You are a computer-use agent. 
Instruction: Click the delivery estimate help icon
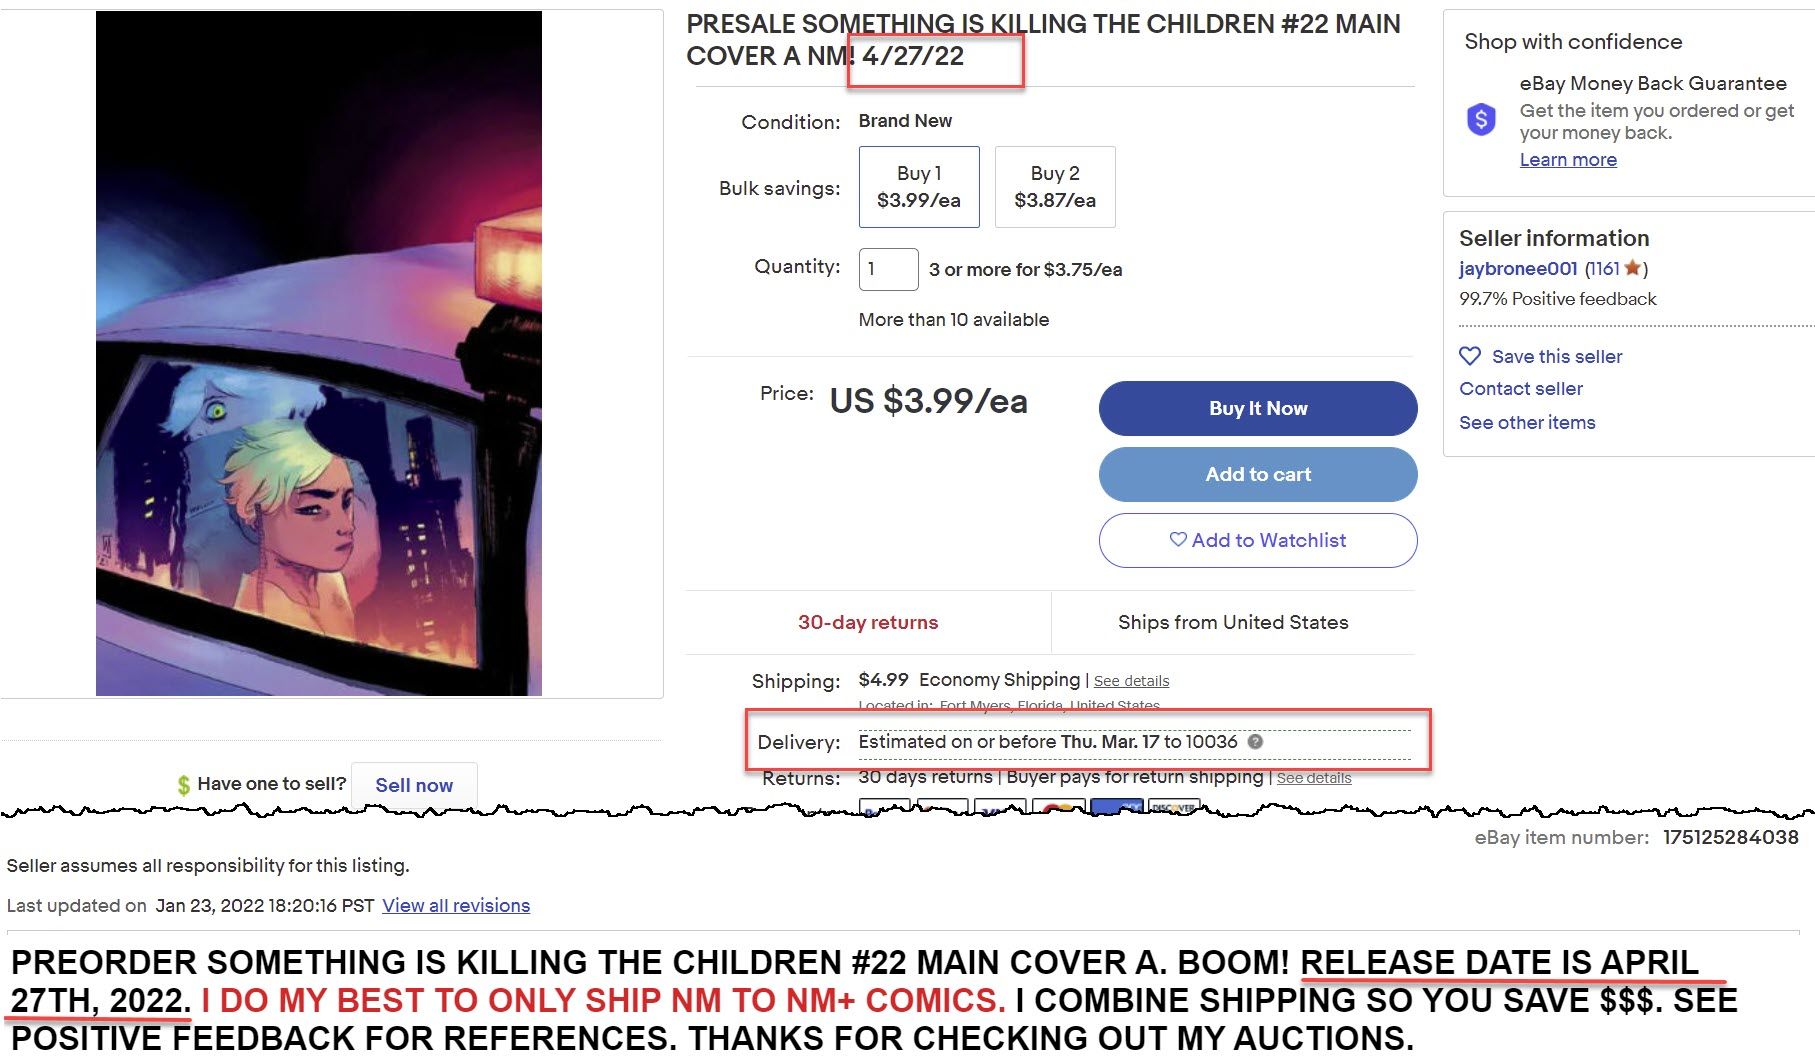coord(1255,742)
